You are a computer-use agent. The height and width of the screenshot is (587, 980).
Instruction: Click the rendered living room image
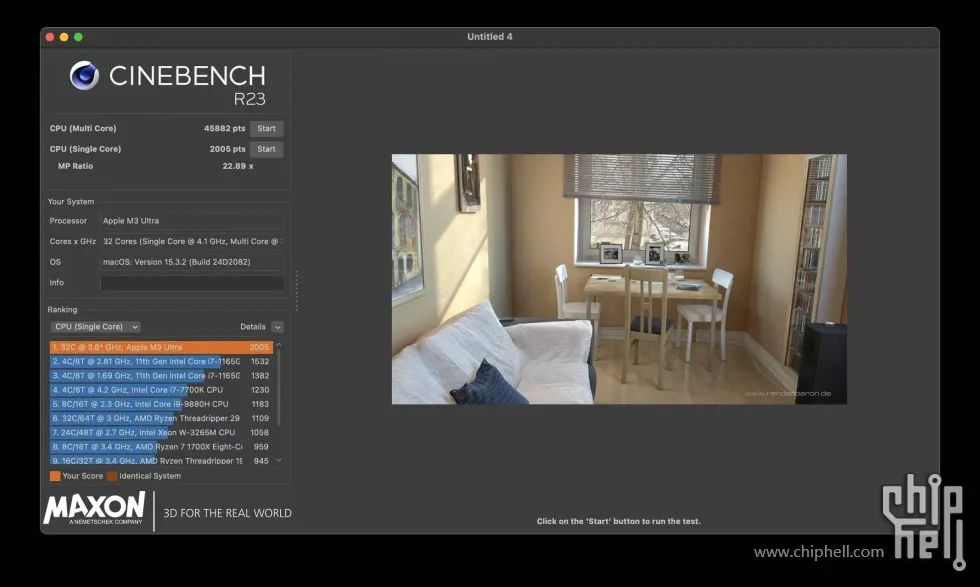619,279
